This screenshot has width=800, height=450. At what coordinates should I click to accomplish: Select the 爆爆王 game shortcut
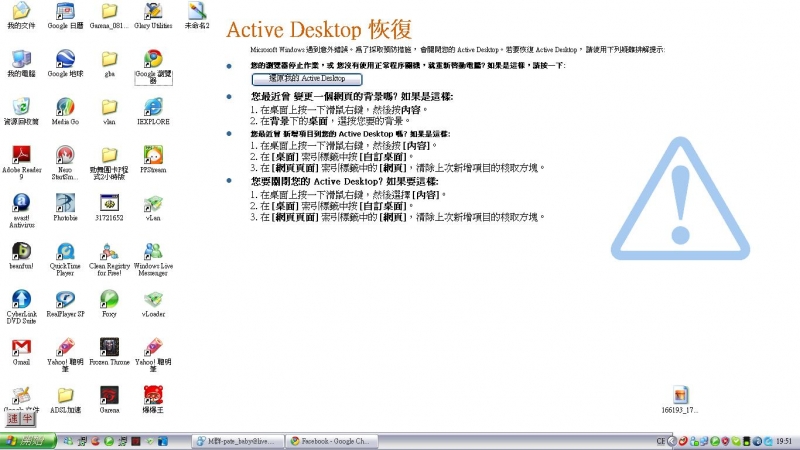(153, 399)
